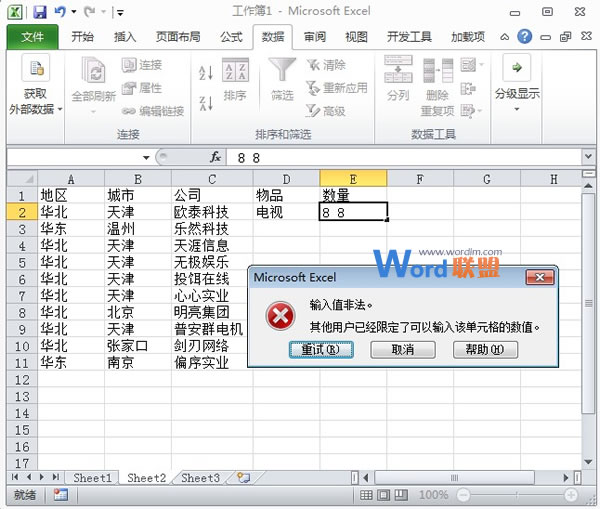The width and height of the screenshot is (600, 509).
Task: Click the 100% zoom level
Action: coord(433,495)
